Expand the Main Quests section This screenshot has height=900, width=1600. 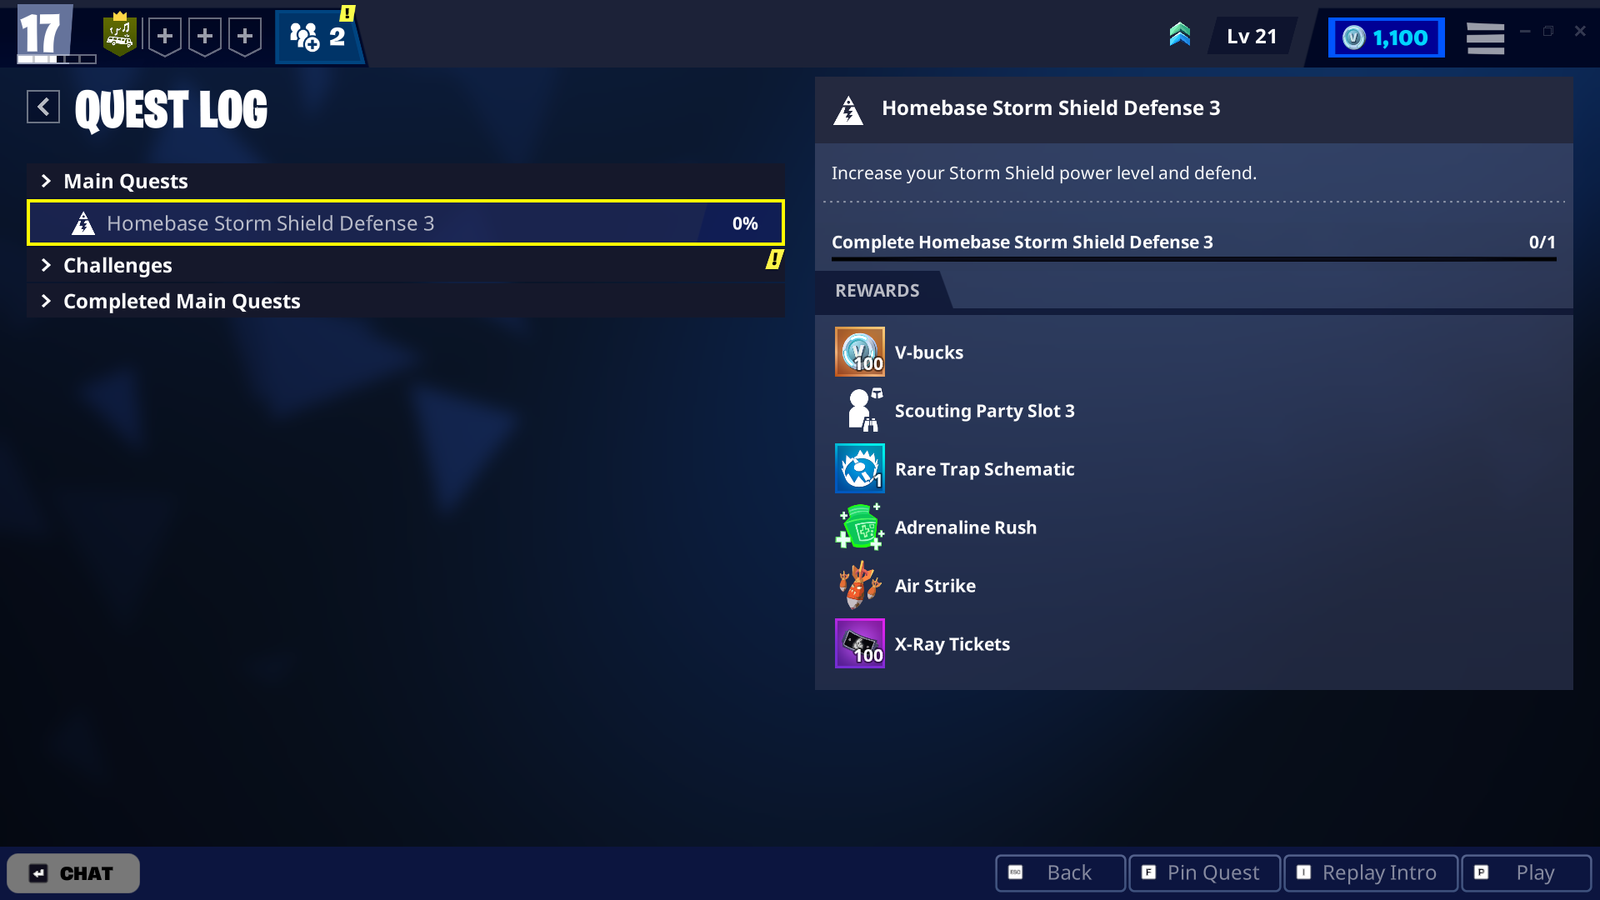click(125, 181)
